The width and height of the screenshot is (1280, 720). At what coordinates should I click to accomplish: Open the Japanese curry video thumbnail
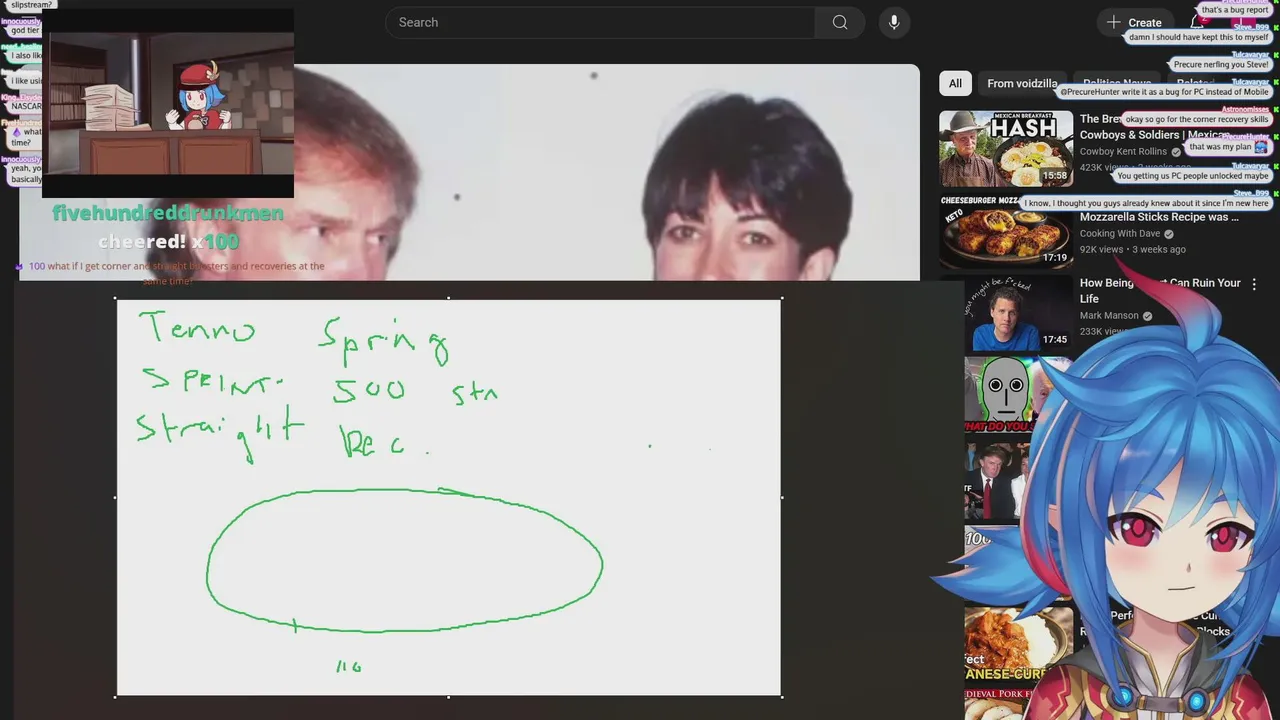point(1005,645)
